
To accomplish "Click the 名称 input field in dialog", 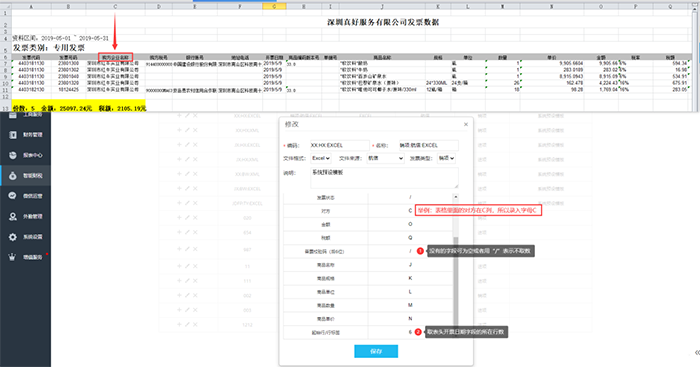I will coord(429,145).
